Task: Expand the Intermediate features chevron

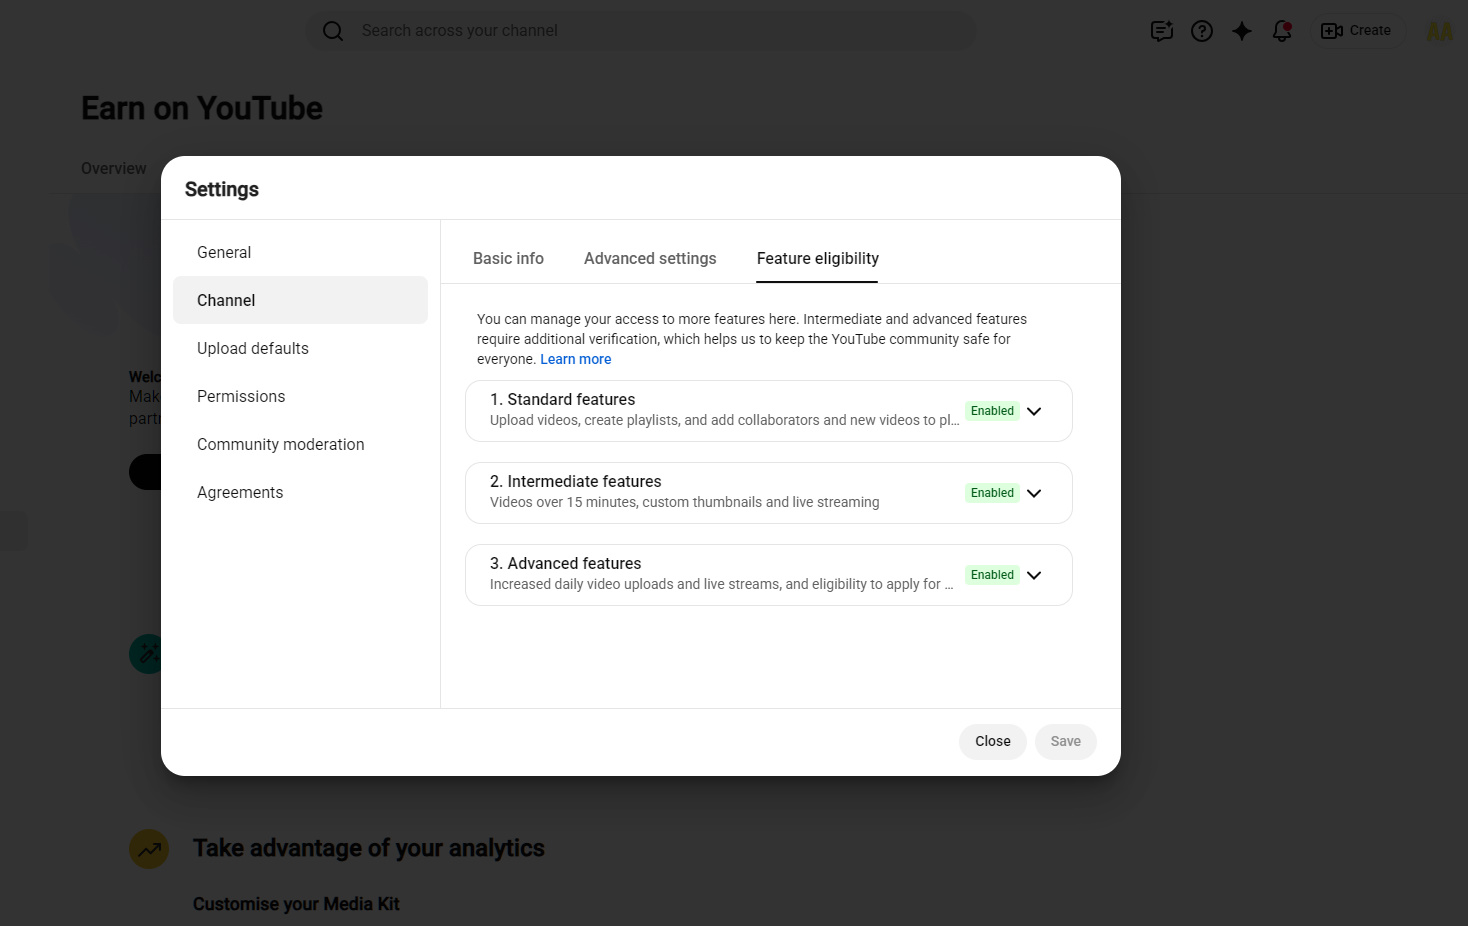Action: click(1034, 493)
